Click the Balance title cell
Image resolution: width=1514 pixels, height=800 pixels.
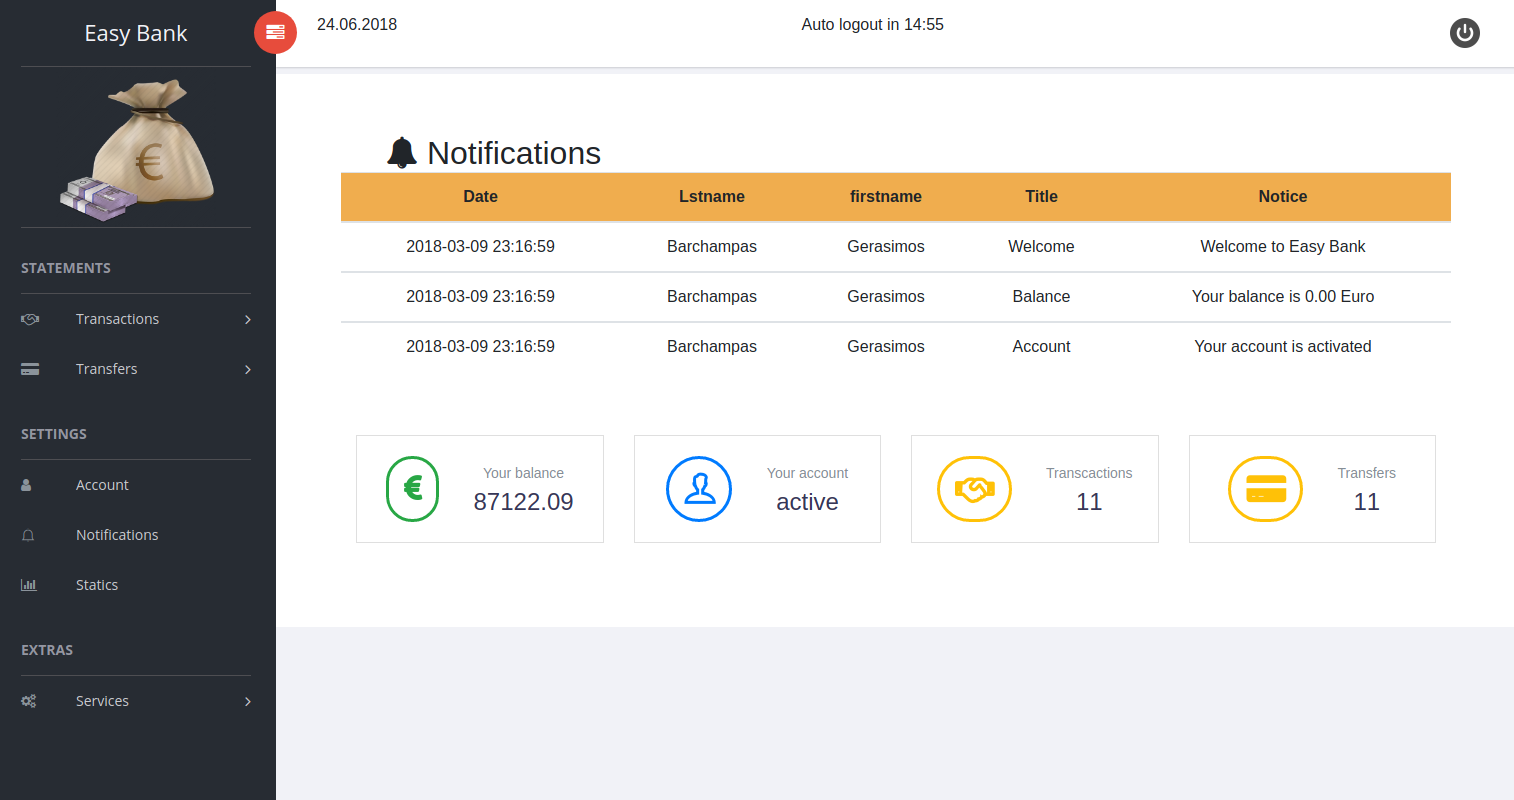tap(1041, 297)
